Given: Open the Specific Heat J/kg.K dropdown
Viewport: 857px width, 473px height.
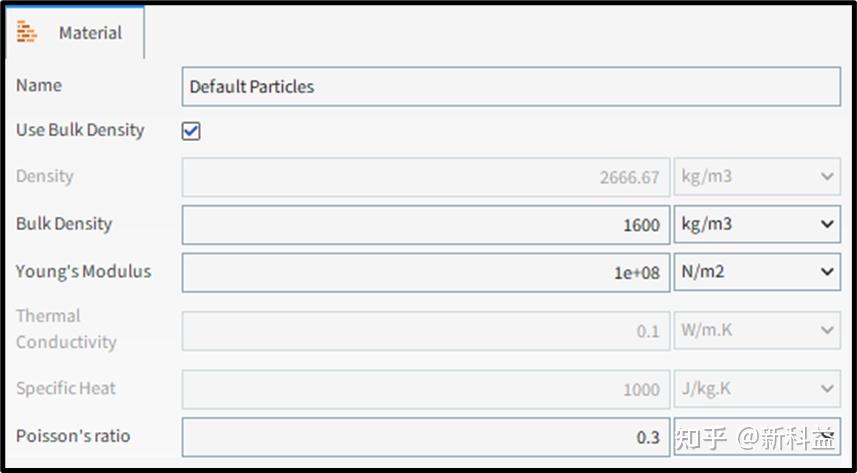Looking at the screenshot, I should coord(756,389).
